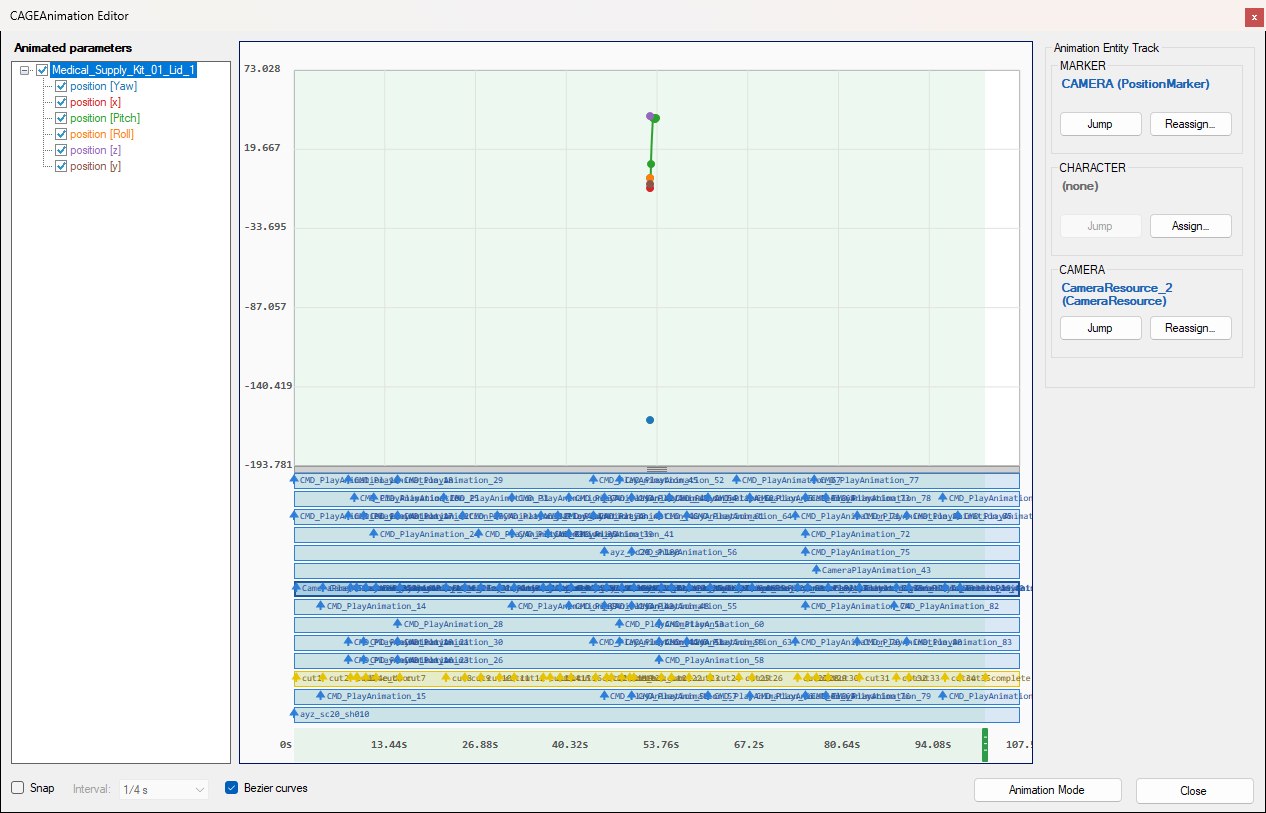Viewport: 1266px width, 813px height.
Task: Enable the Snap checkbox
Action: coord(17,788)
